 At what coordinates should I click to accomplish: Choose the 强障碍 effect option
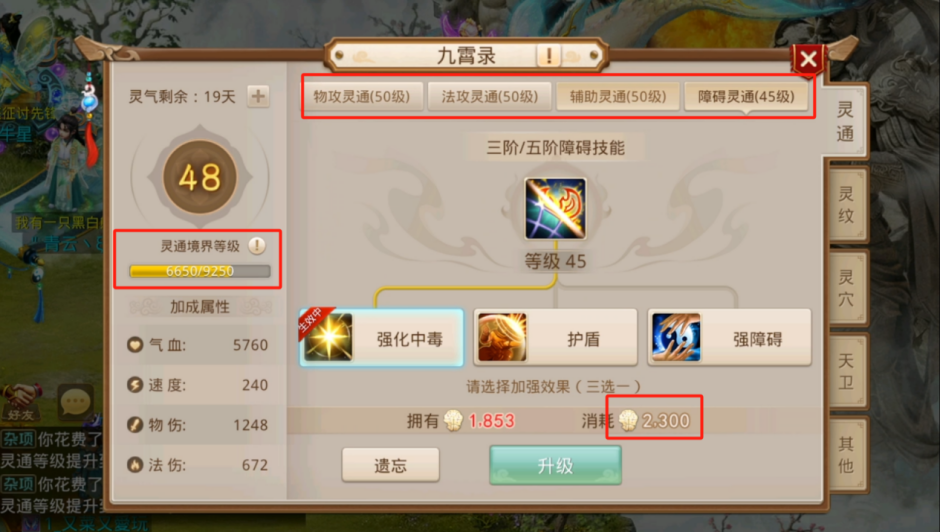pyautogui.click(x=730, y=338)
